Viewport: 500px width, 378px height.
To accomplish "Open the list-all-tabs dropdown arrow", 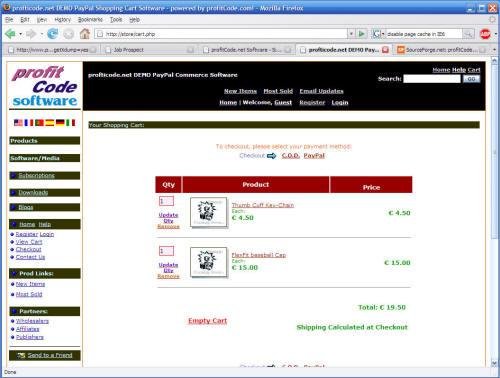I will coord(494,50).
